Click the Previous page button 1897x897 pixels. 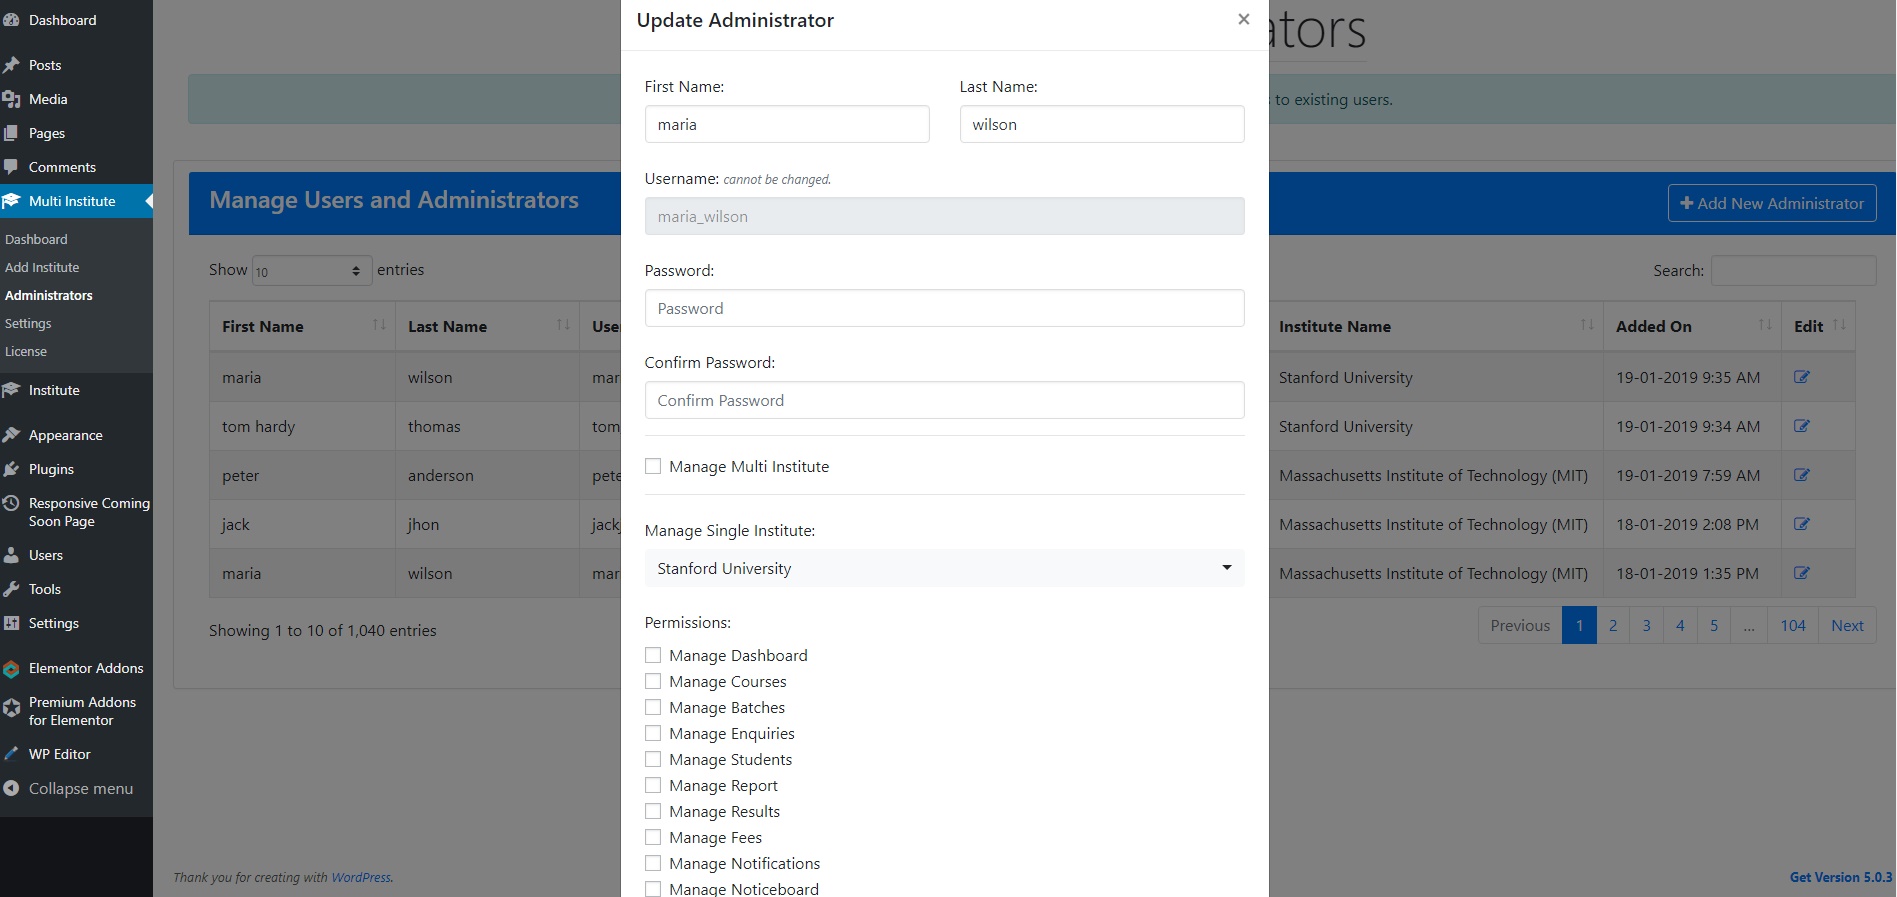(x=1520, y=625)
